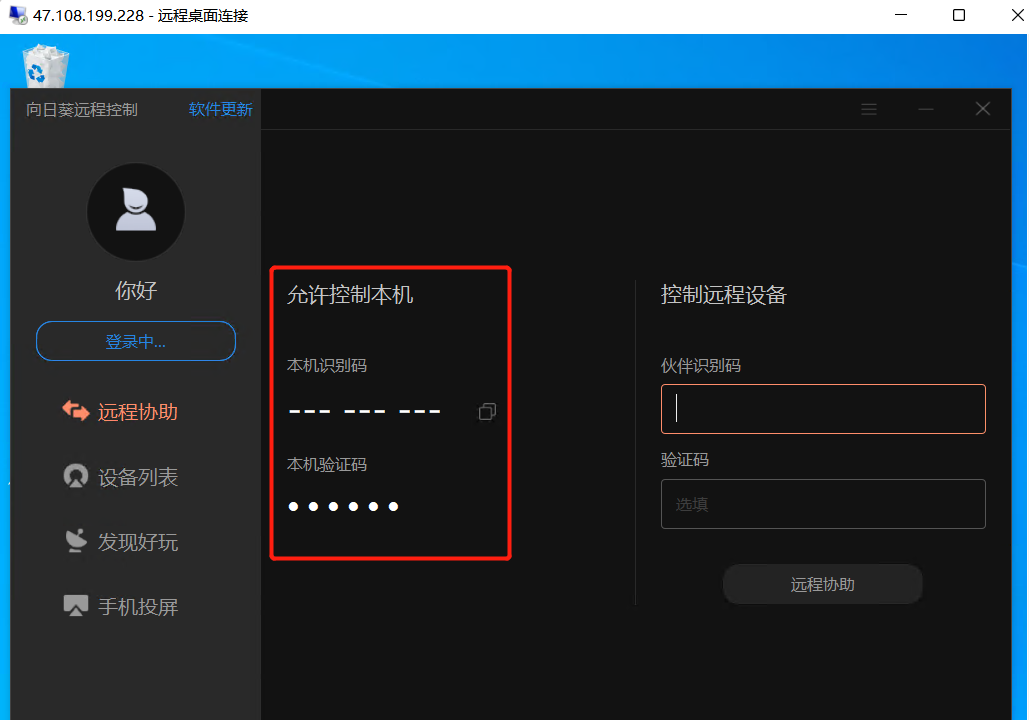The image size is (1029, 720).
Task: Maximize the Remote Desktop Connection window
Action: click(x=959, y=15)
